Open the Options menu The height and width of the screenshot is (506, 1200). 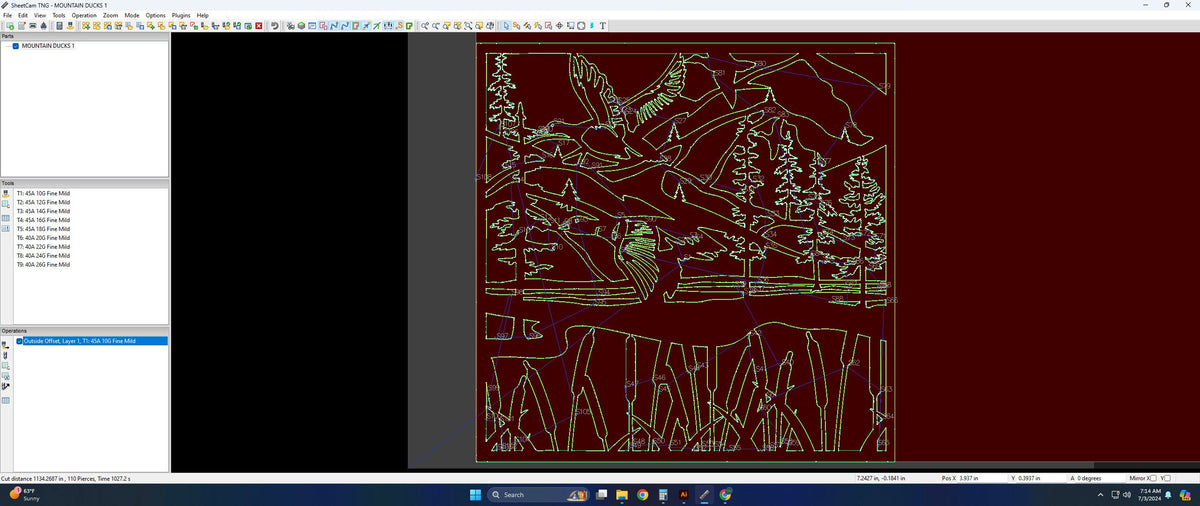(x=155, y=16)
